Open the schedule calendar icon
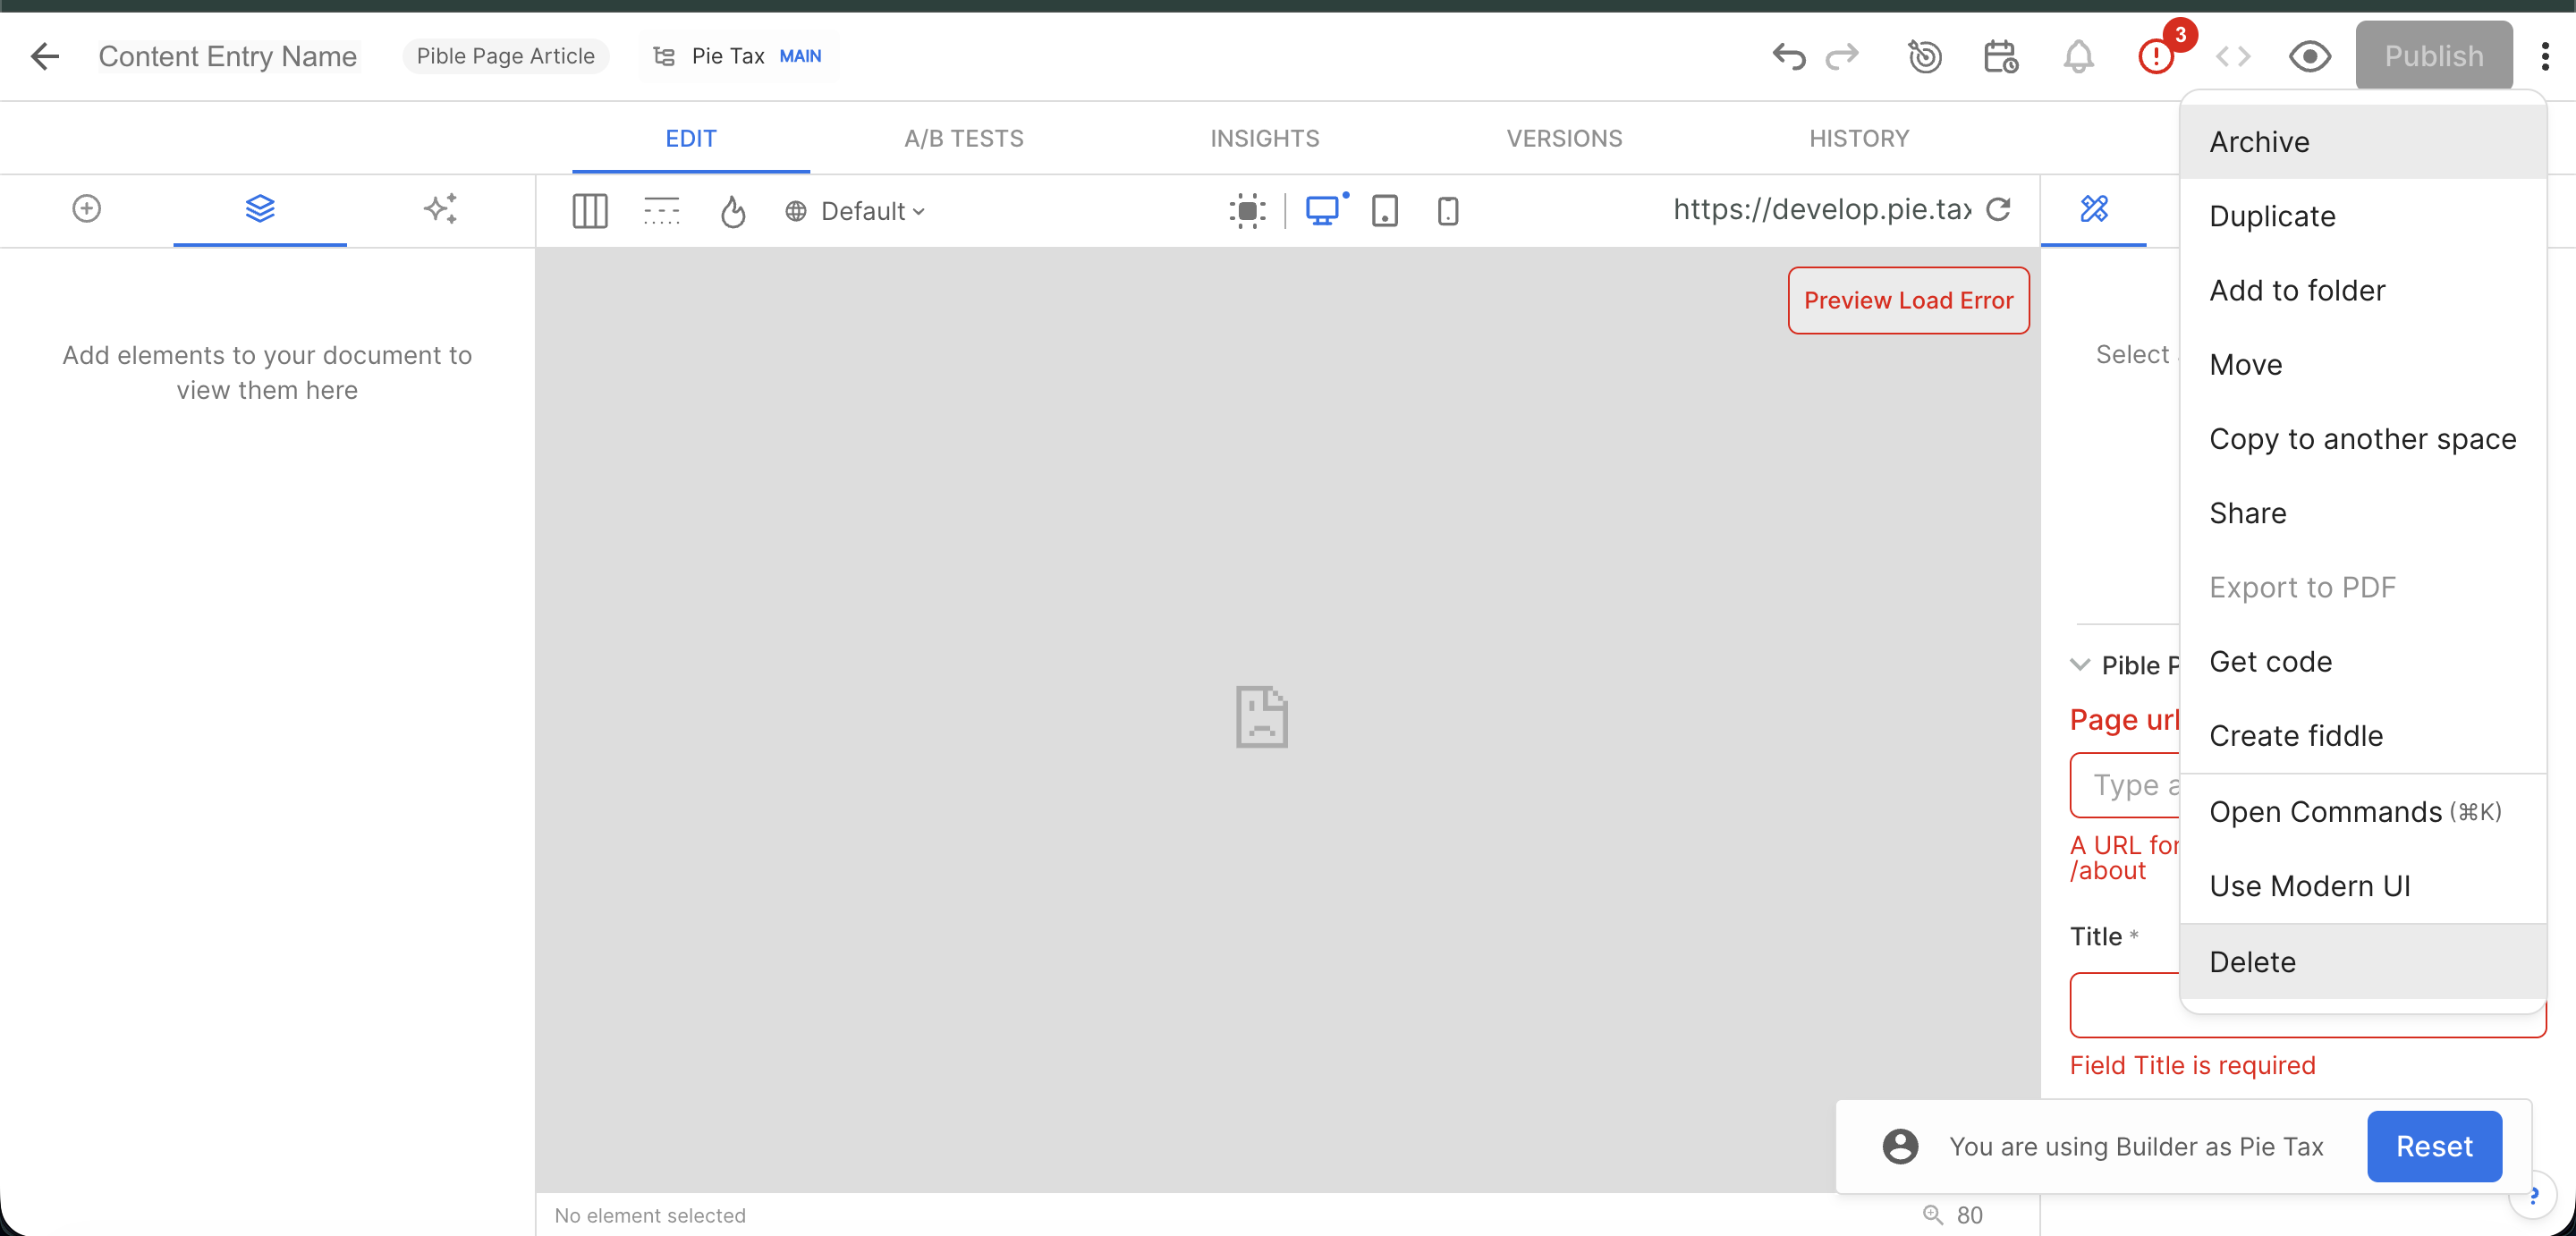 pyautogui.click(x=2001, y=56)
